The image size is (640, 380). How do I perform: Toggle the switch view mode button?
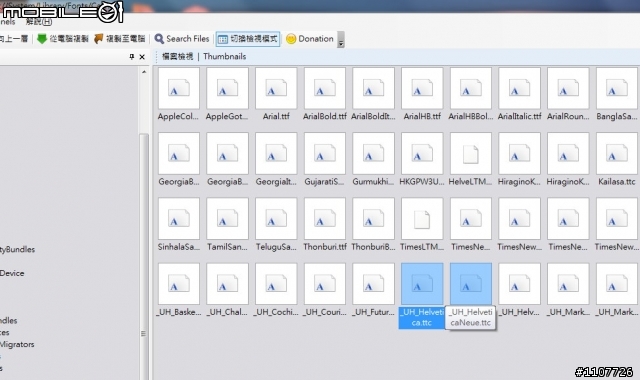248,39
